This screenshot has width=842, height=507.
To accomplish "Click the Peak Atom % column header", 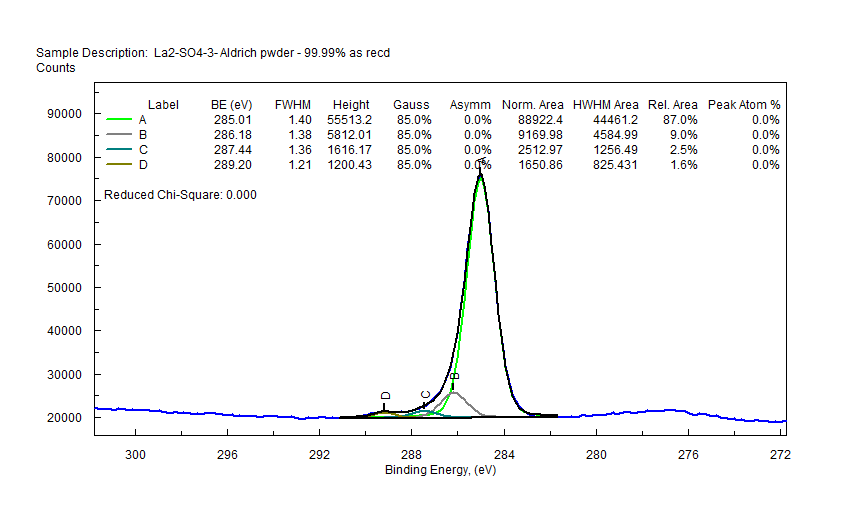I will tap(744, 105).
